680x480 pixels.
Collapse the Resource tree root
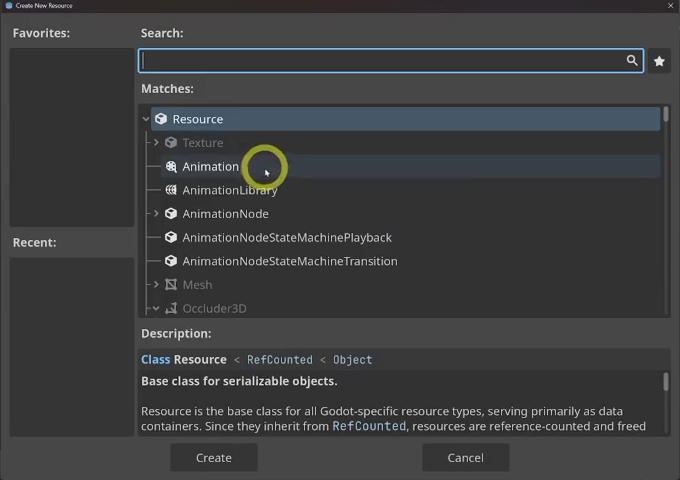click(146, 119)
